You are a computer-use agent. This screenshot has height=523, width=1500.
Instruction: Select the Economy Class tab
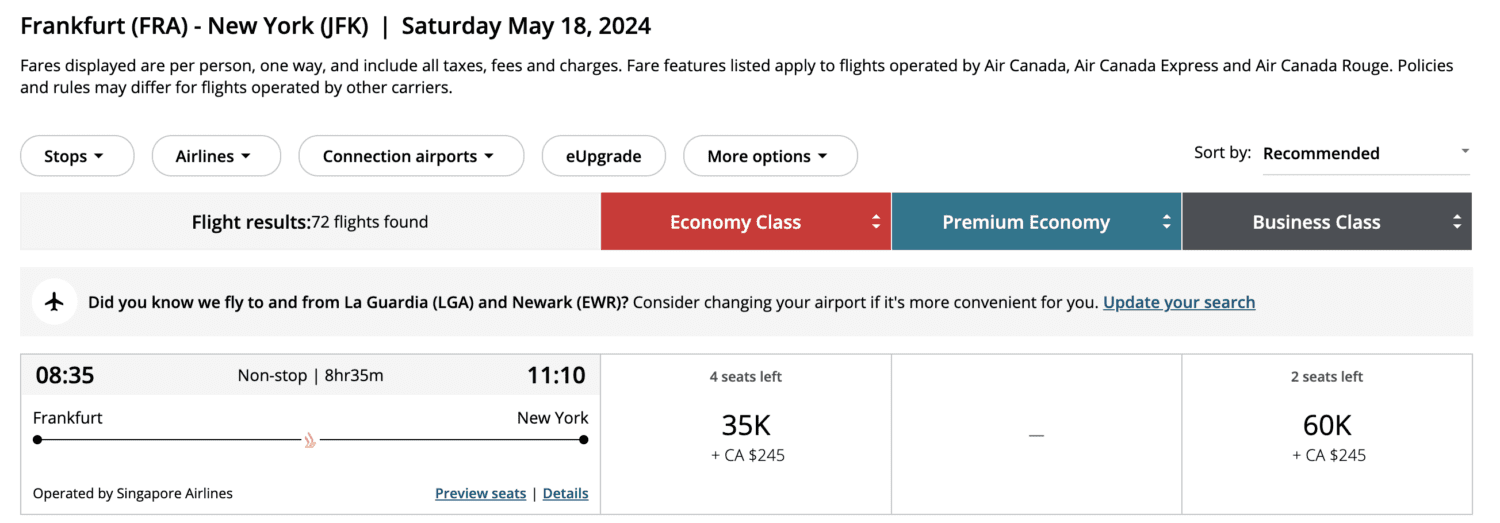[746, 222]
